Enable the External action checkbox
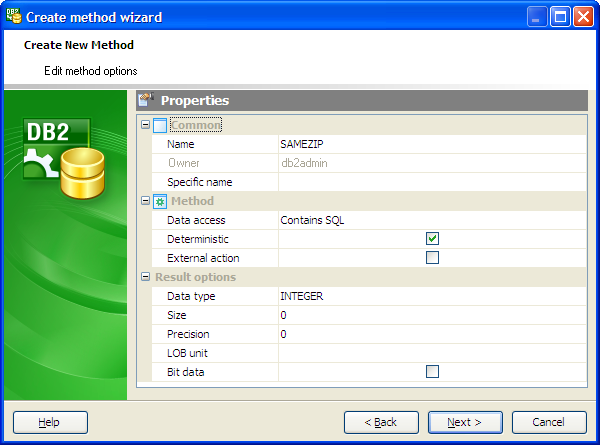 tap(432, 258)
